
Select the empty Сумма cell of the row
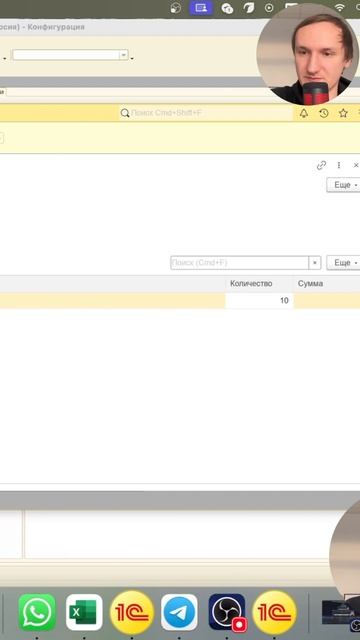(327, 300)
